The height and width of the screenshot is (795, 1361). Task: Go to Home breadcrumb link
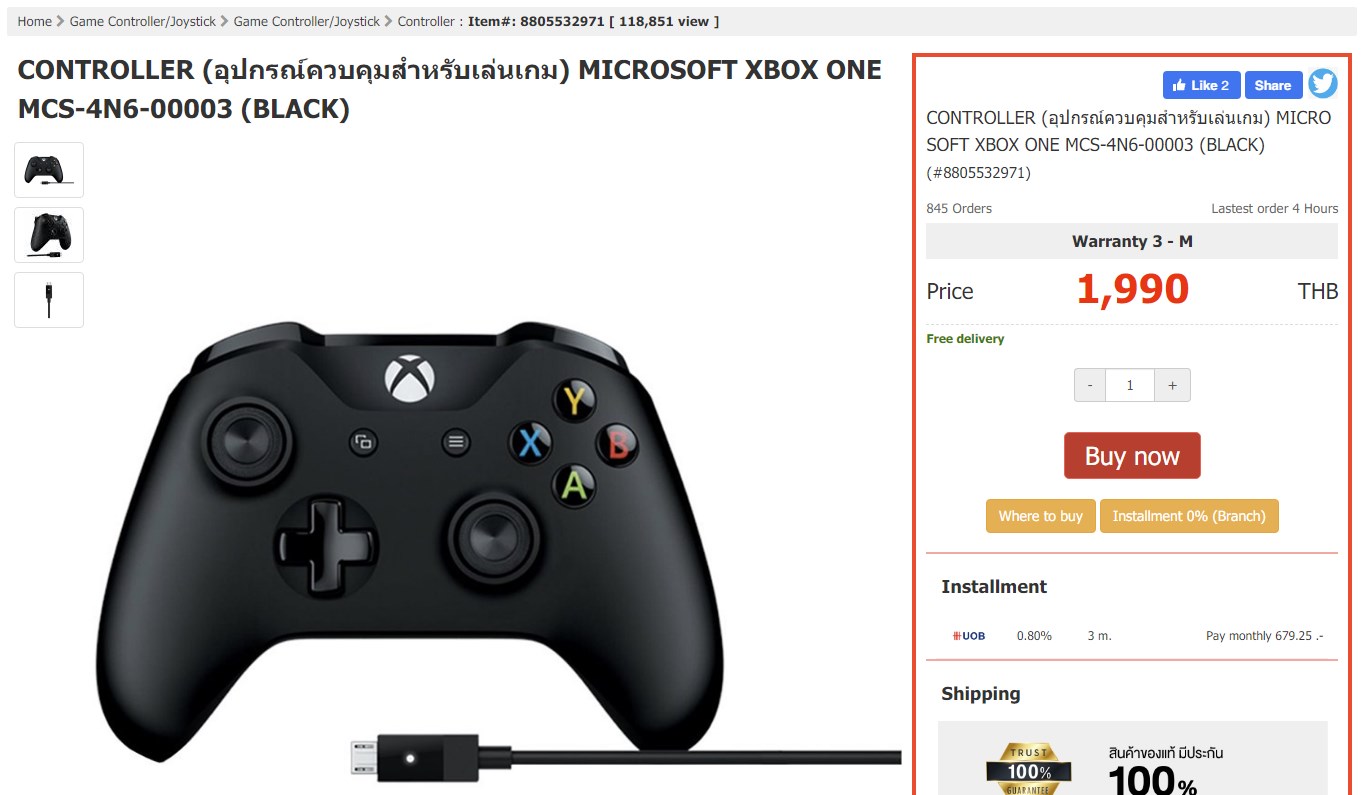(34, 21)
